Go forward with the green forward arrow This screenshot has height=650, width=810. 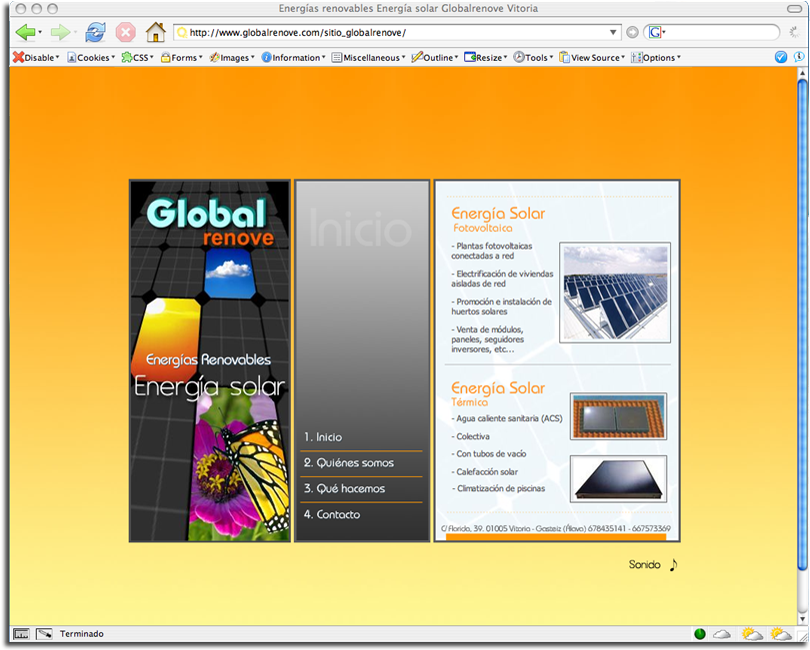60,33
